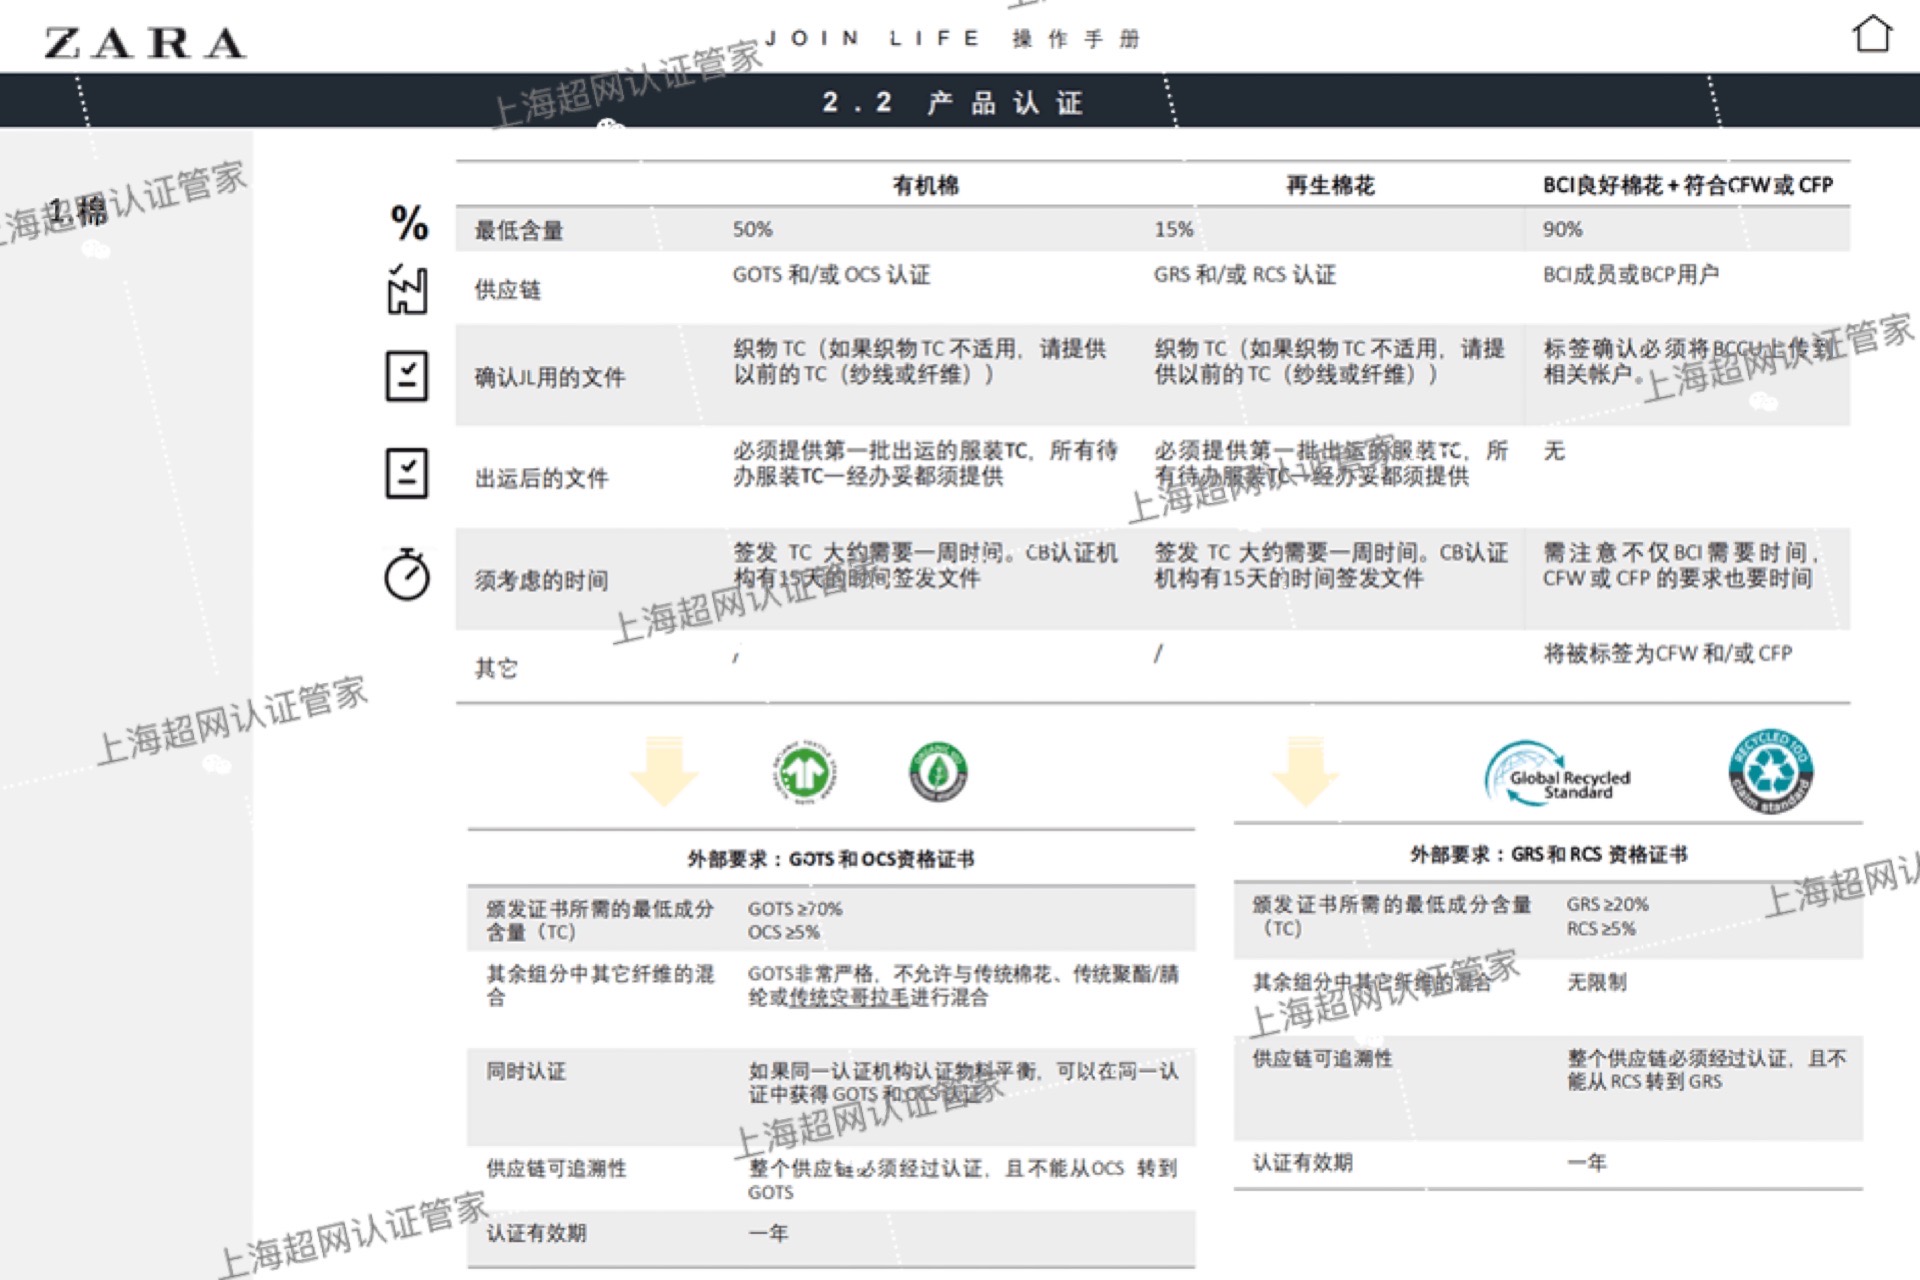Click GRS 和/或 RCS 认证 cell
The width and height of the screenshot is (1920, 1280).
(x=1245, y=274)
